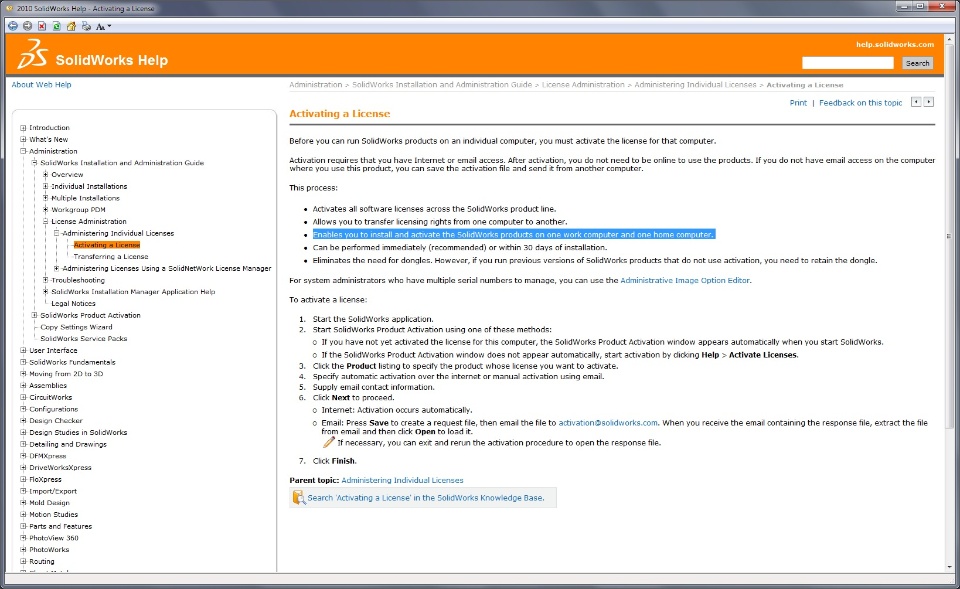Image resolution: width=960 pixels, height=589 pixels.
Task: Open PhotoView 360 tree item
Action: [x=53, y=538]
